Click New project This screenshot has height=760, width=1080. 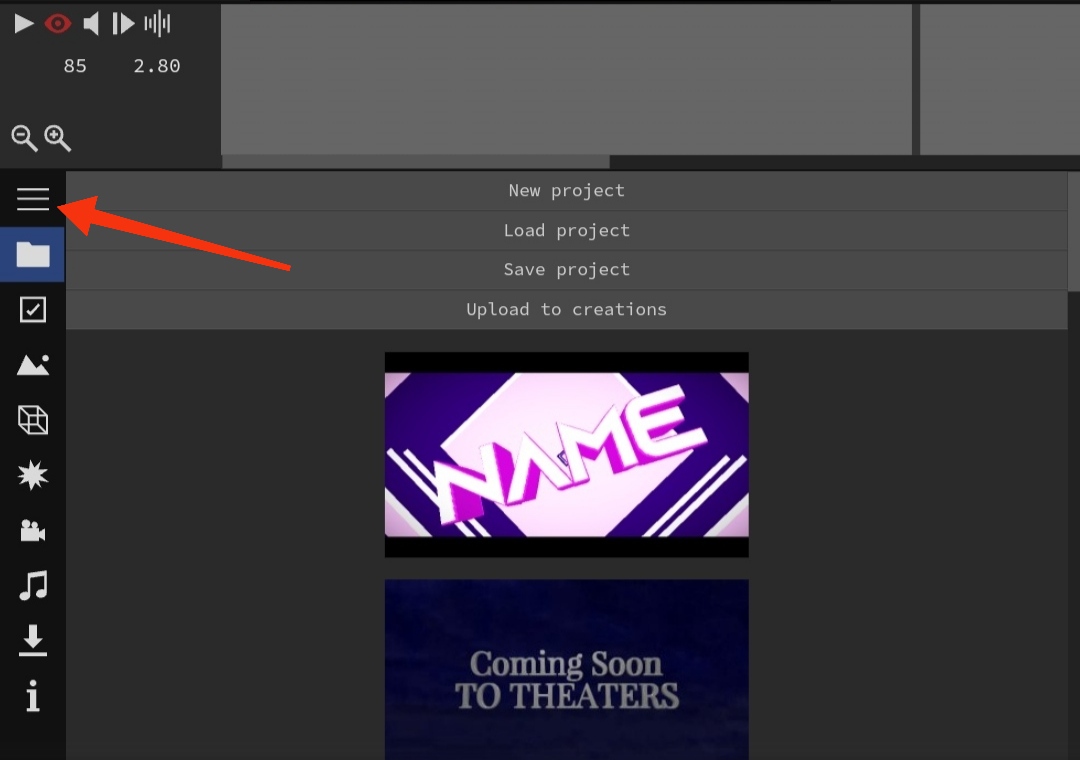(566, 191)
